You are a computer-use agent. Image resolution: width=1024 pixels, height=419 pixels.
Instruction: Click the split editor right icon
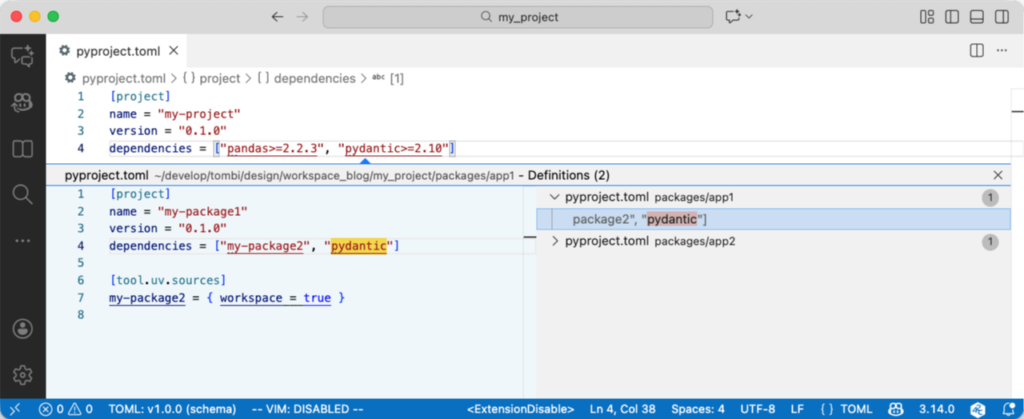tap(976, 50)
